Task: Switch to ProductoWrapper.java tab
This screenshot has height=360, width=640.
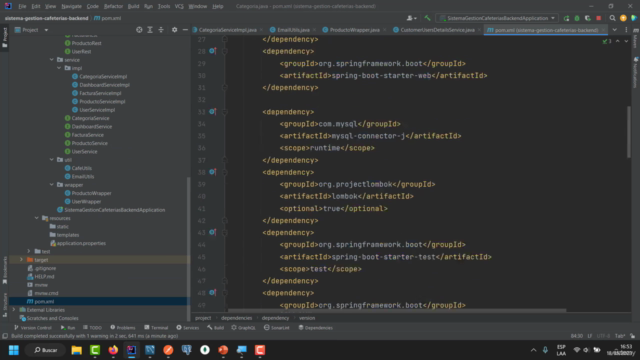Action: coord(354,30)
